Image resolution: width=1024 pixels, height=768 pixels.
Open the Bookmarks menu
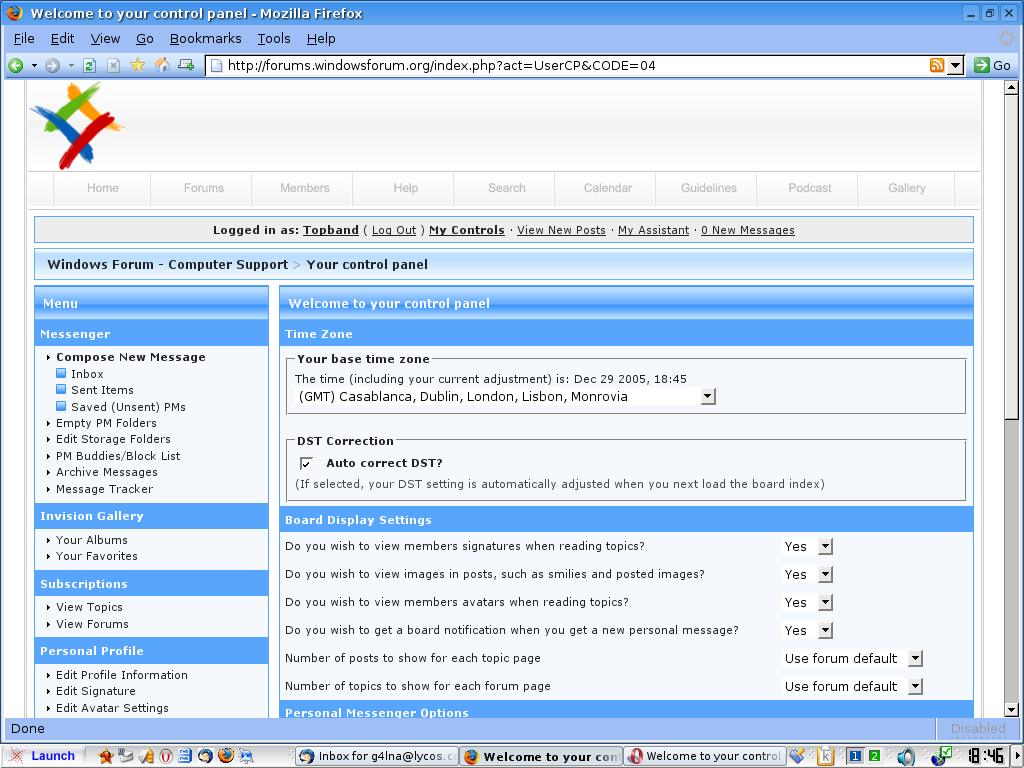click(206, 39)
